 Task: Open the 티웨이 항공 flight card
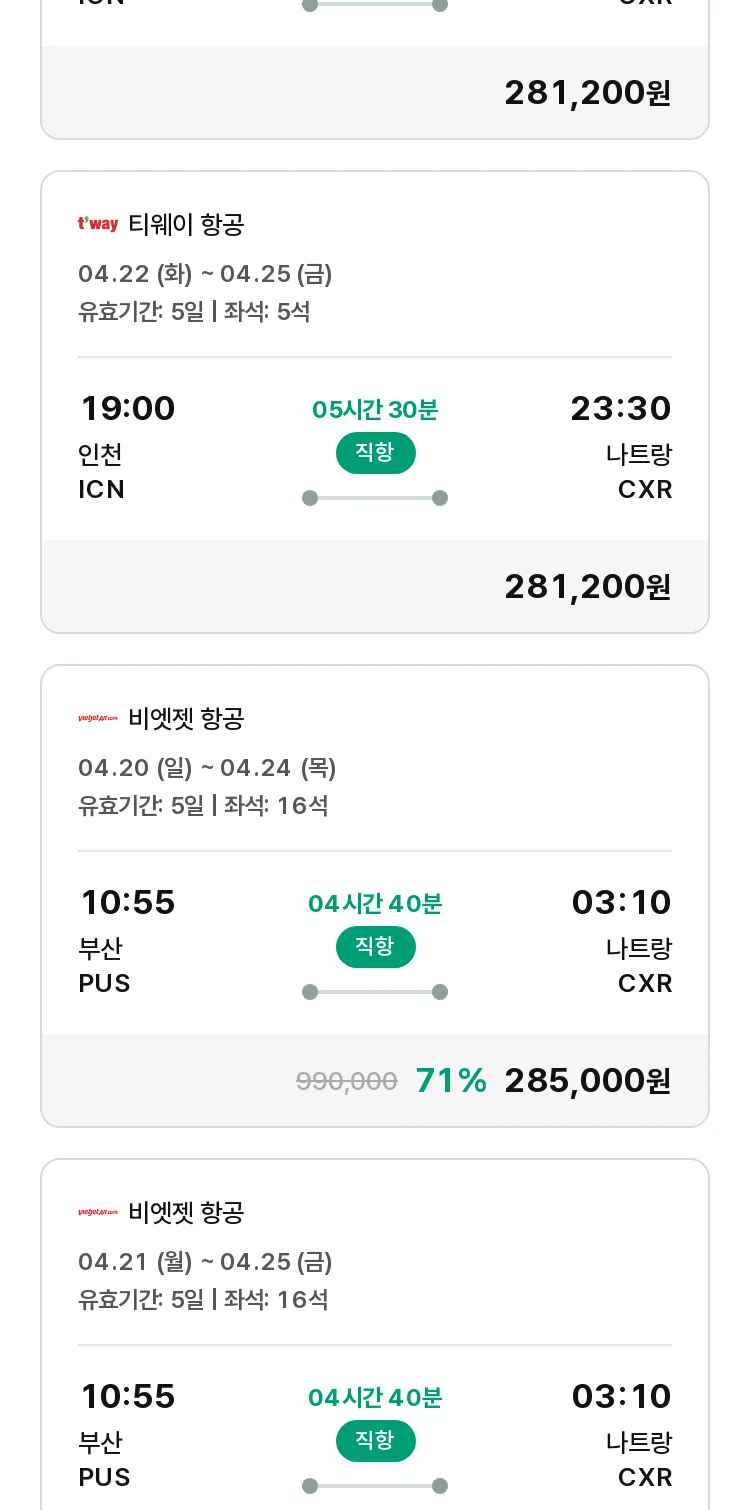(375, 402)
